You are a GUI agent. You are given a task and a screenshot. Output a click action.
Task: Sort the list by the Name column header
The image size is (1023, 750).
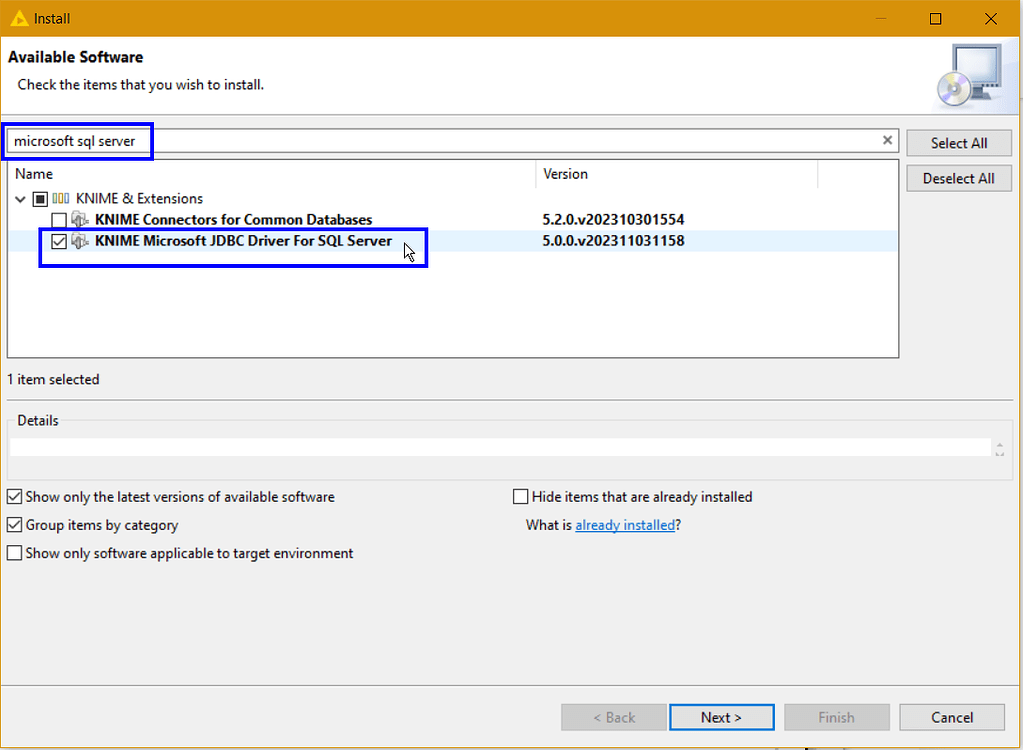(x=34, y=173)
